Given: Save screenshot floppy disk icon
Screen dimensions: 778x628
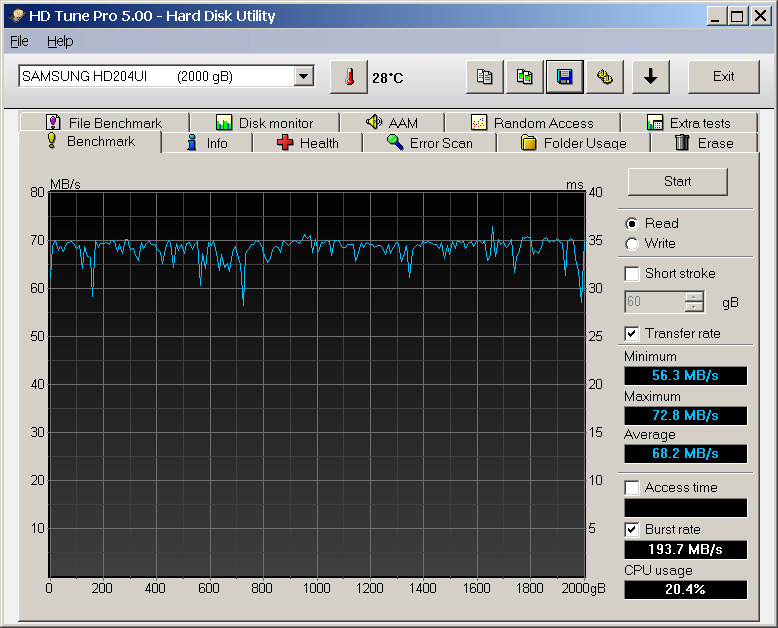Looking at the screenshot, I should 565,77.
